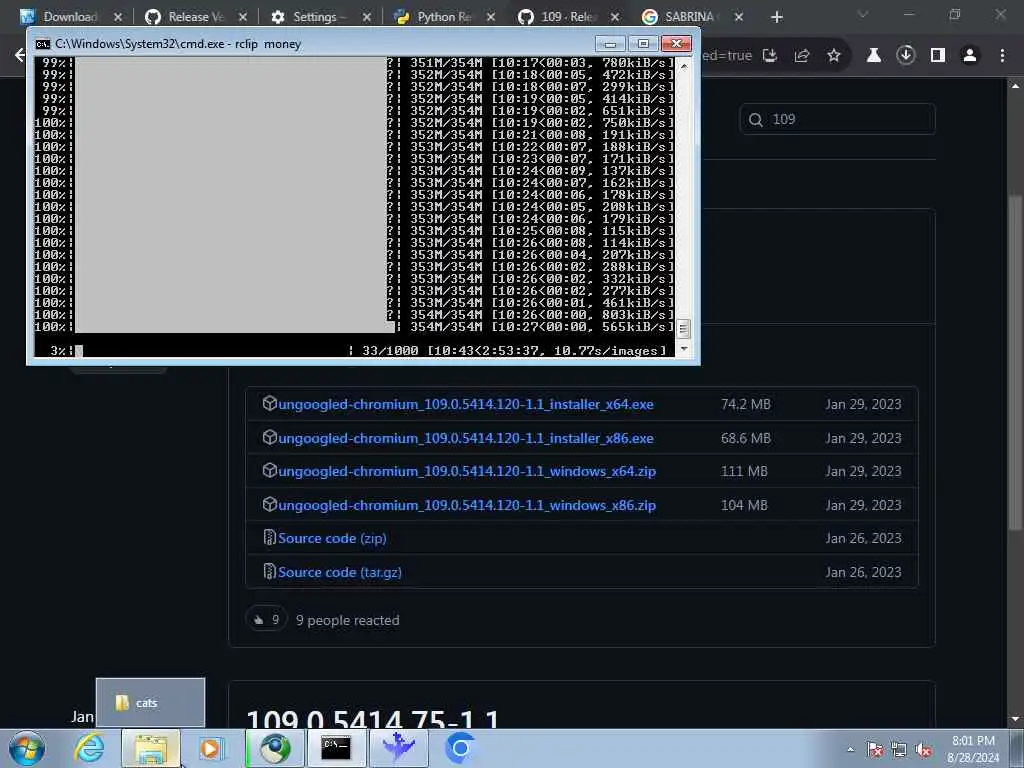Open Windows Media Player from taskbar
Screen dimensions: 1024x768
[211, 748]
